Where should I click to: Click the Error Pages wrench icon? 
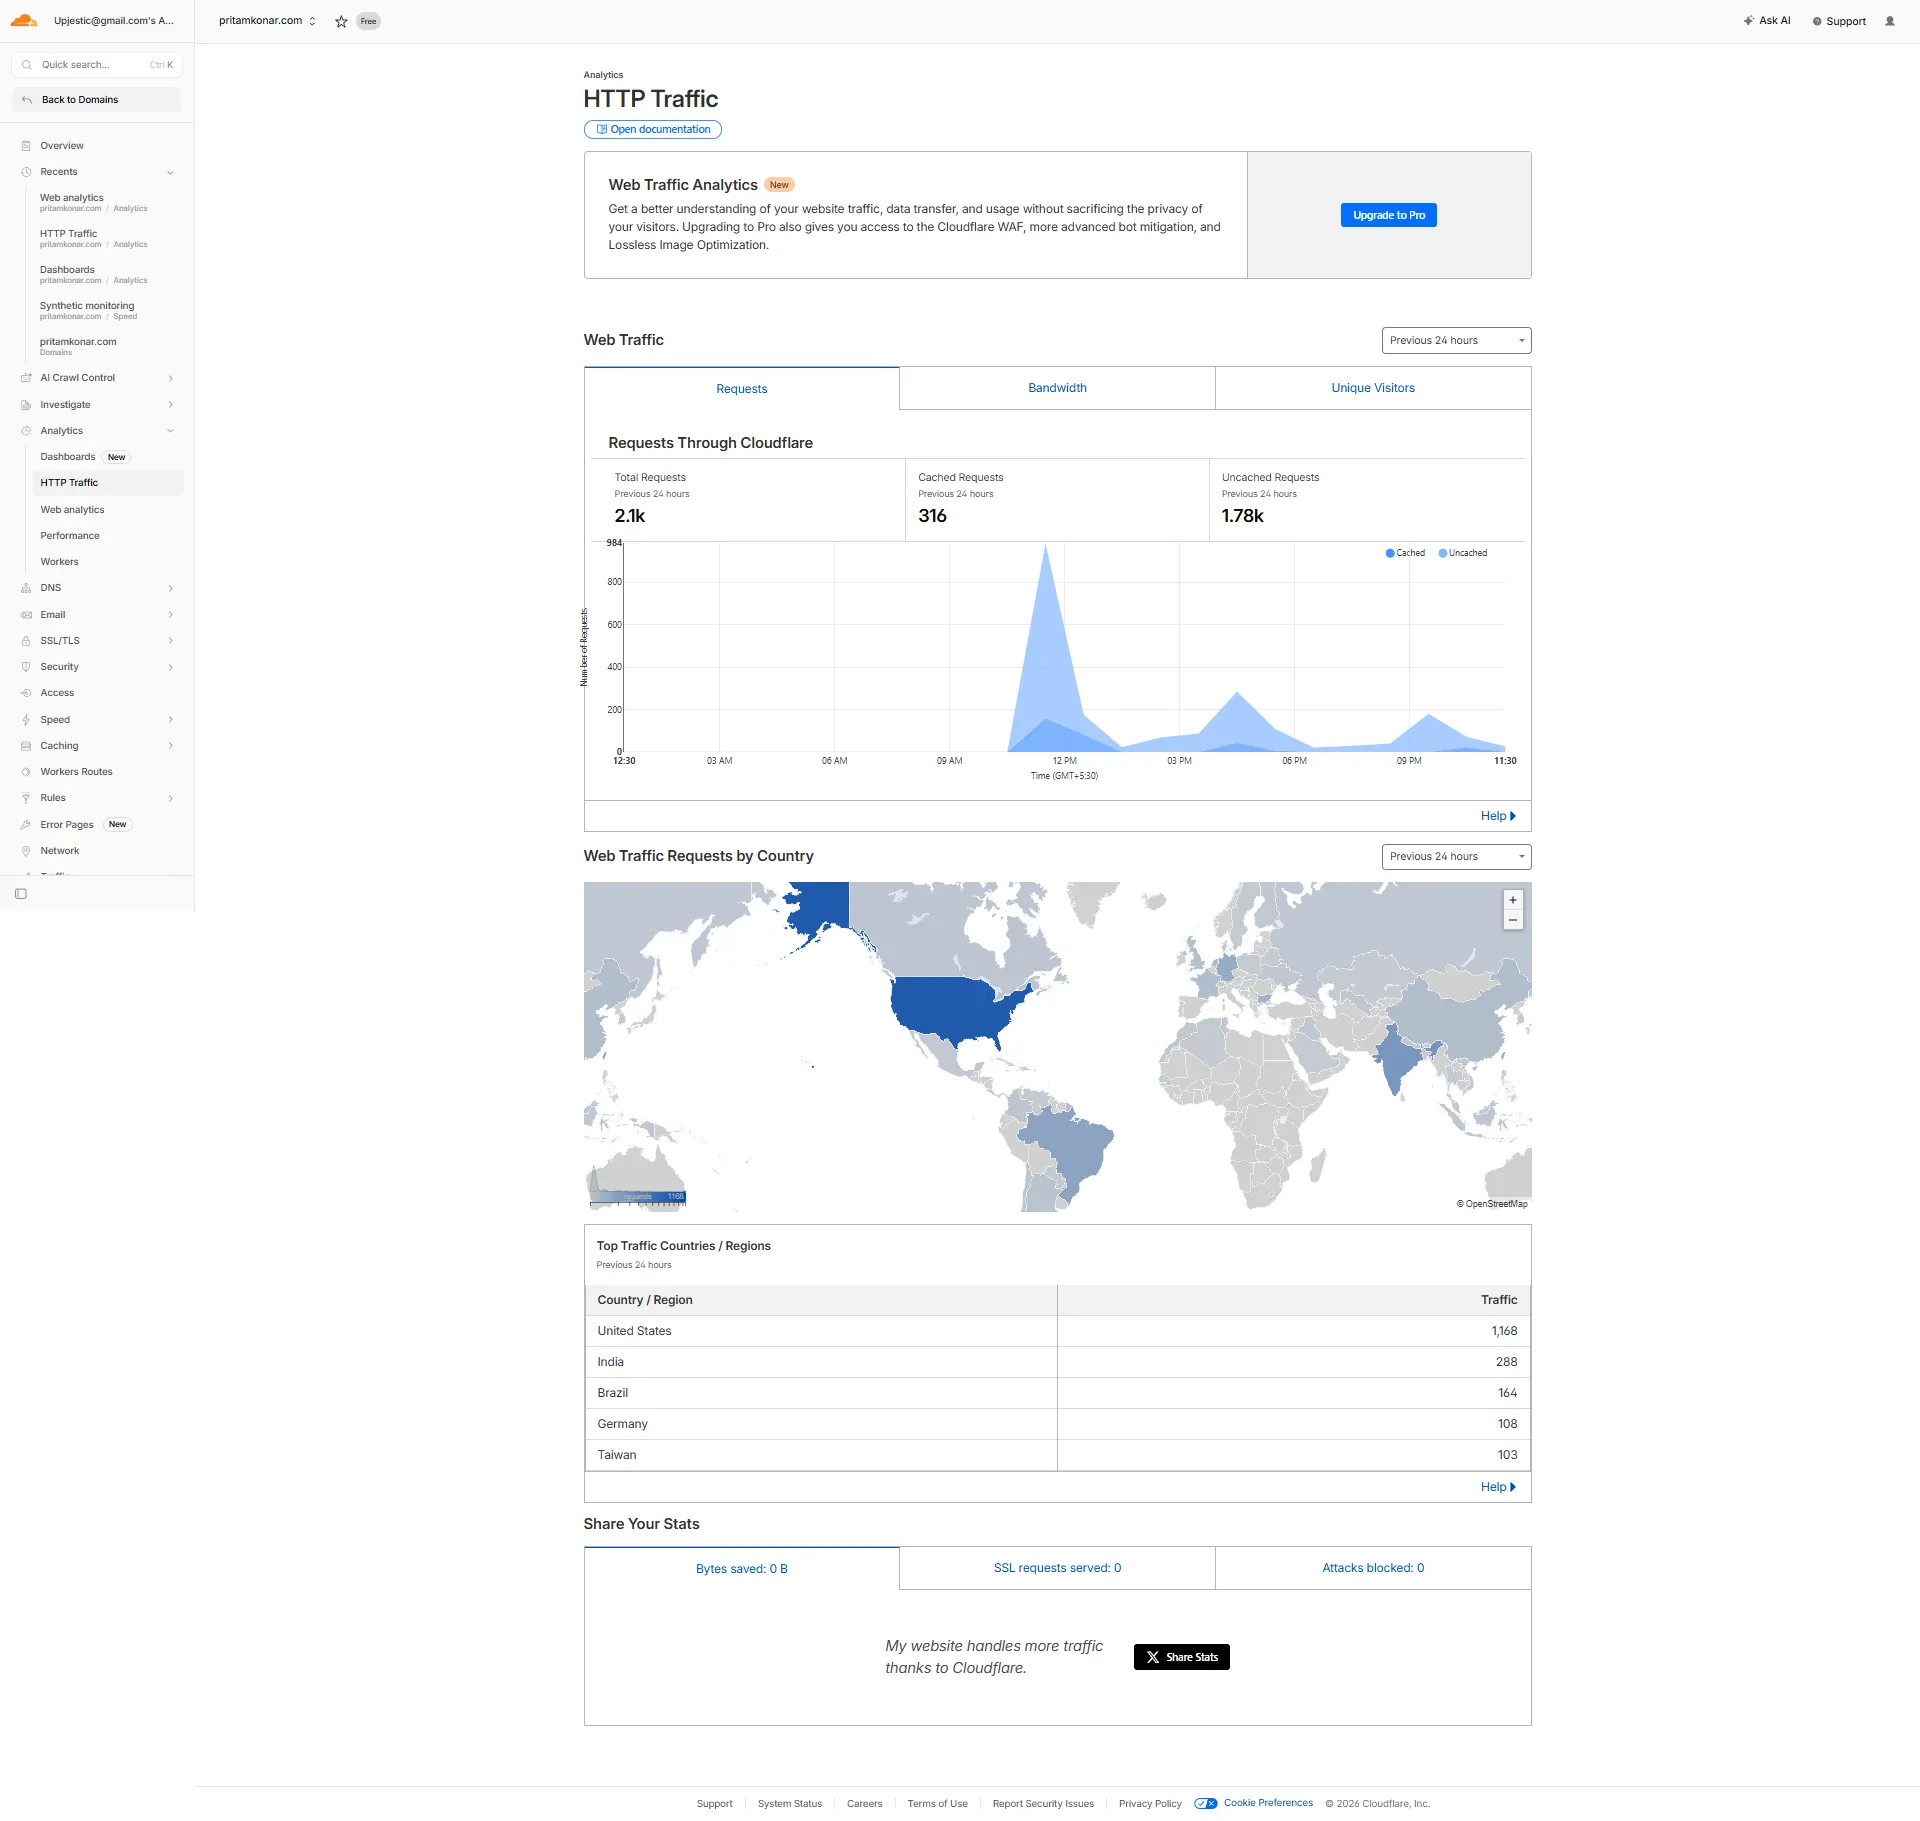[x=26, y=825]
